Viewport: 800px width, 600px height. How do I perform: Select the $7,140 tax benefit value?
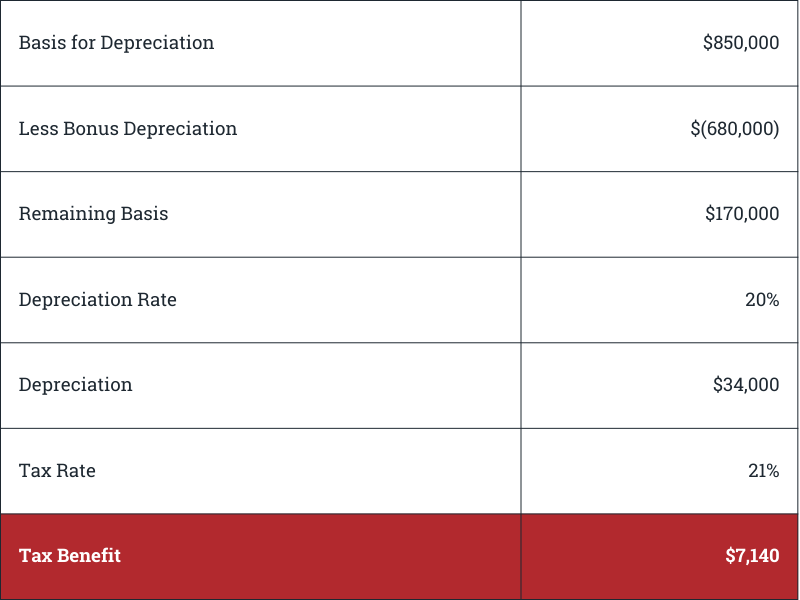coord(752,556)
